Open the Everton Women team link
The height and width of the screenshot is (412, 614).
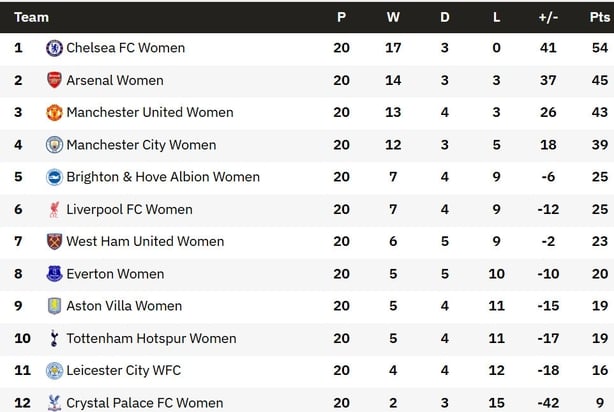115,274
